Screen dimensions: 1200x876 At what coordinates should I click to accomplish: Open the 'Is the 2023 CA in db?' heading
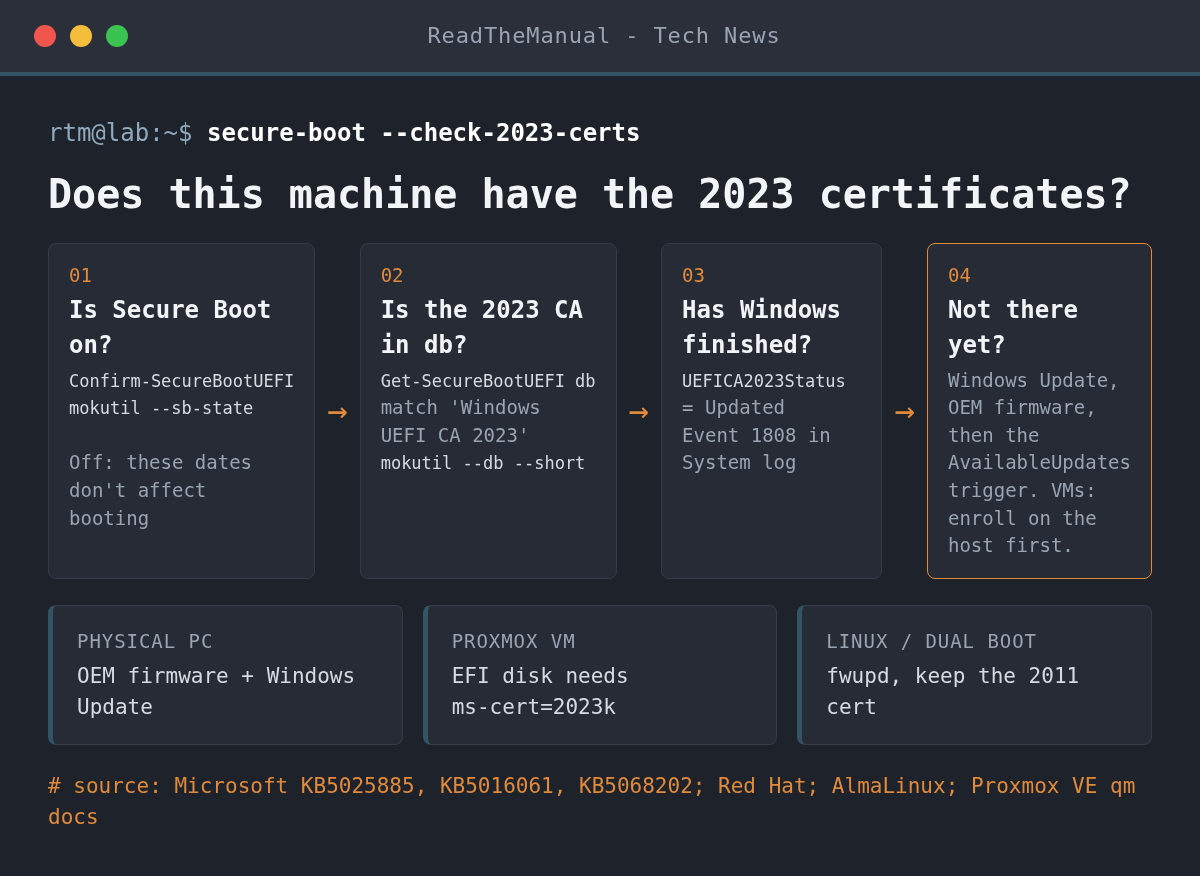click(481, 327)
